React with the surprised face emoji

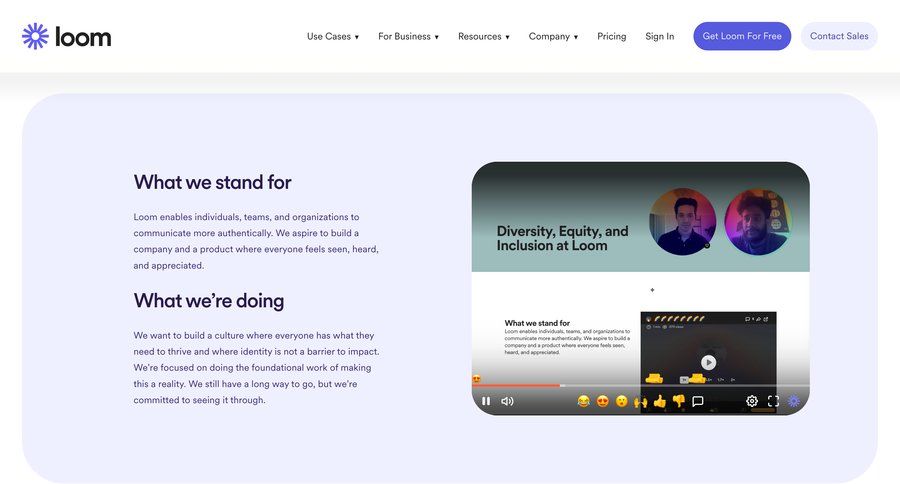point(621,401)
